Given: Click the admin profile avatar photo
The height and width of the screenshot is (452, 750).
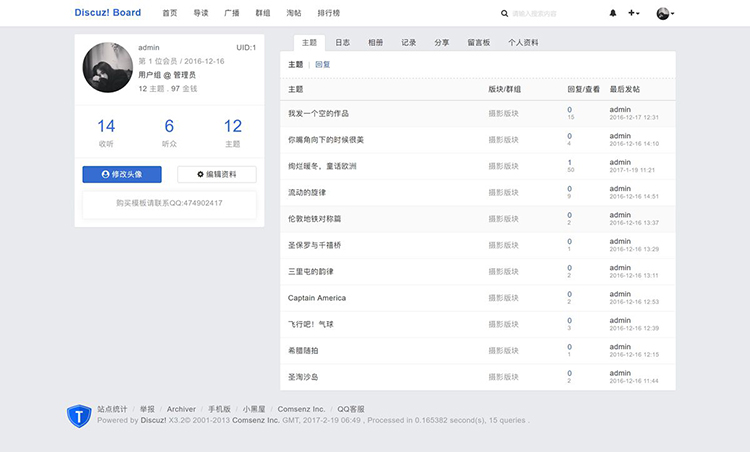Looking at the screenshot, I should 108,70.
